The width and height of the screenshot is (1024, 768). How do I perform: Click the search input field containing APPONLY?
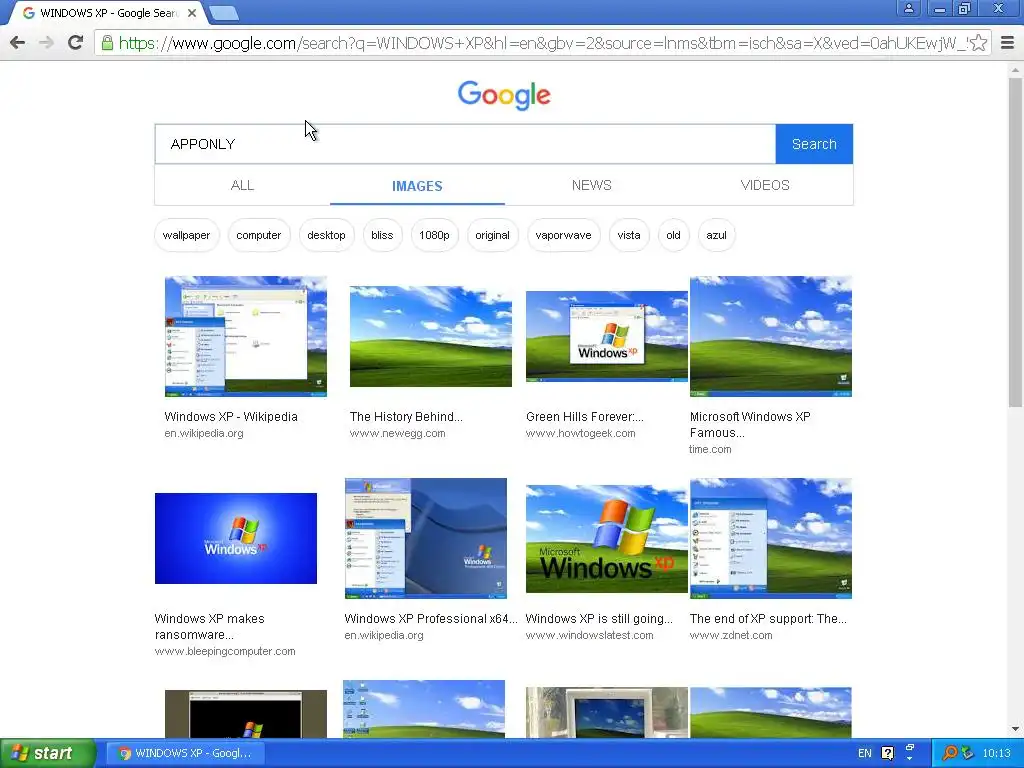coord(465,144)
